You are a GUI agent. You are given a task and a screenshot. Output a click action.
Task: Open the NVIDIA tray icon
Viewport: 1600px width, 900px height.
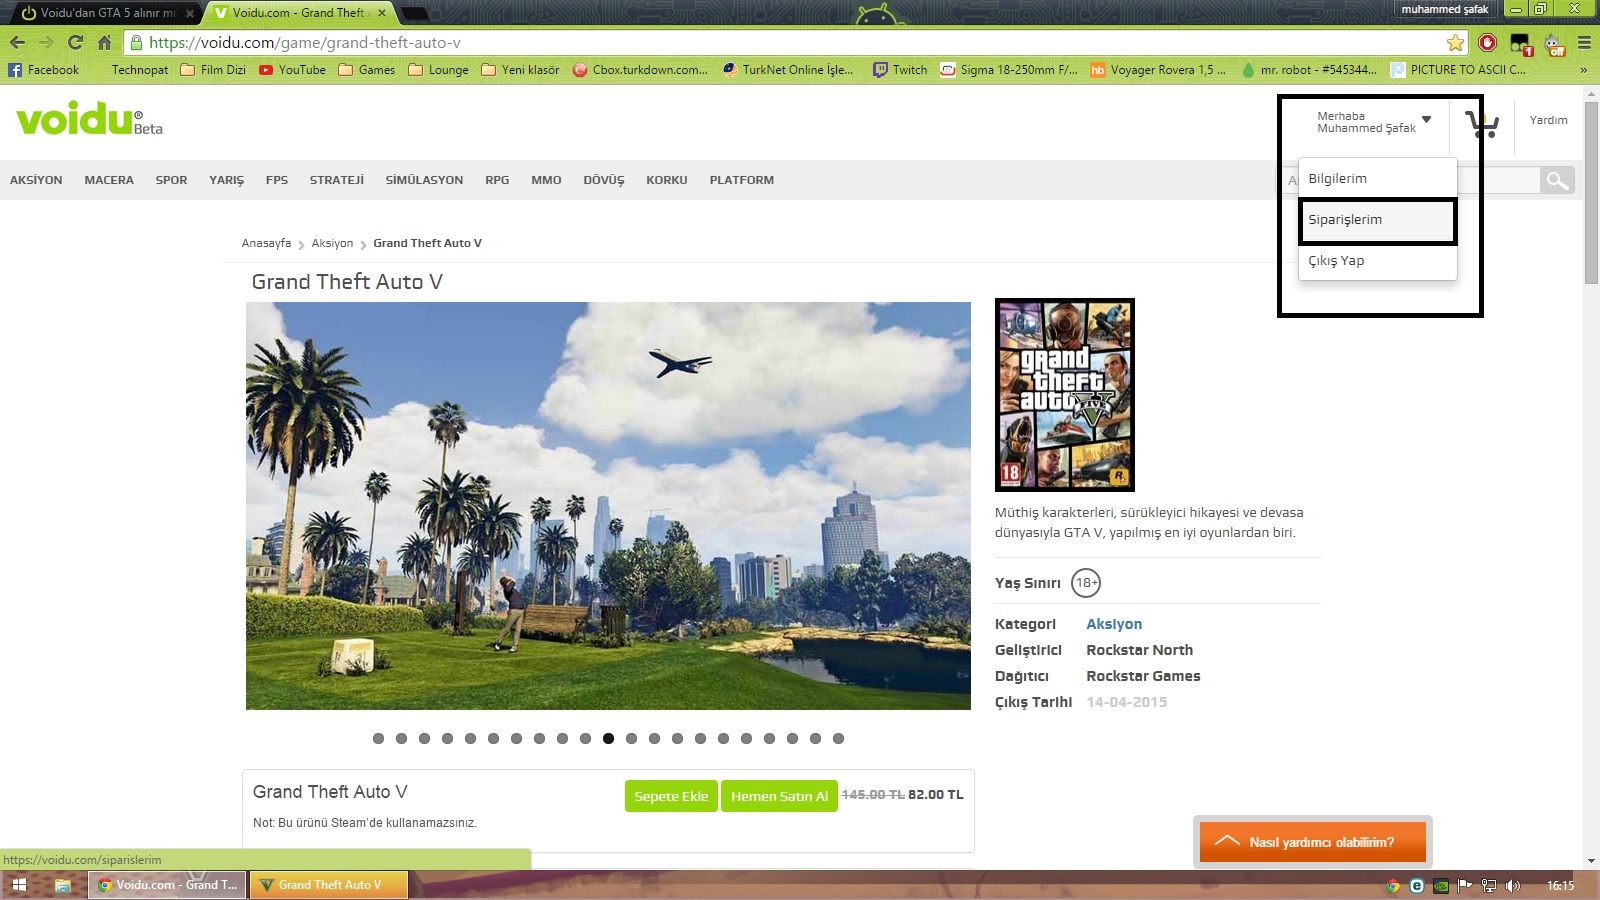click(1440, 885)
